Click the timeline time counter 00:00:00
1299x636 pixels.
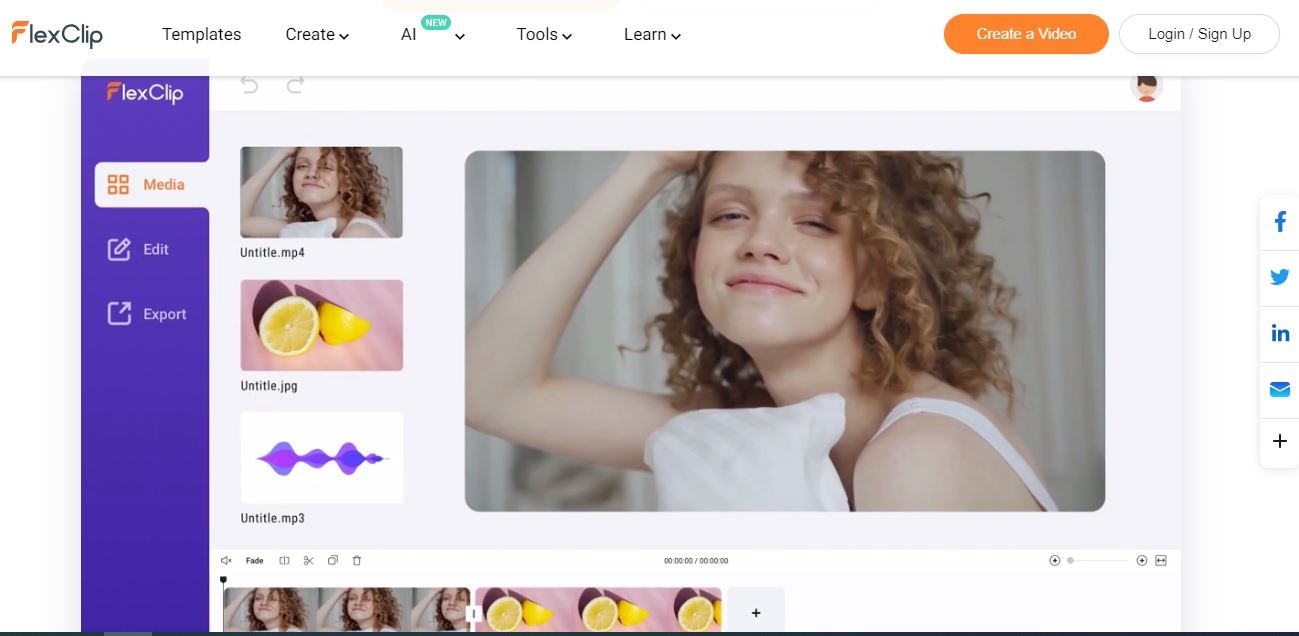click(696, 561)
